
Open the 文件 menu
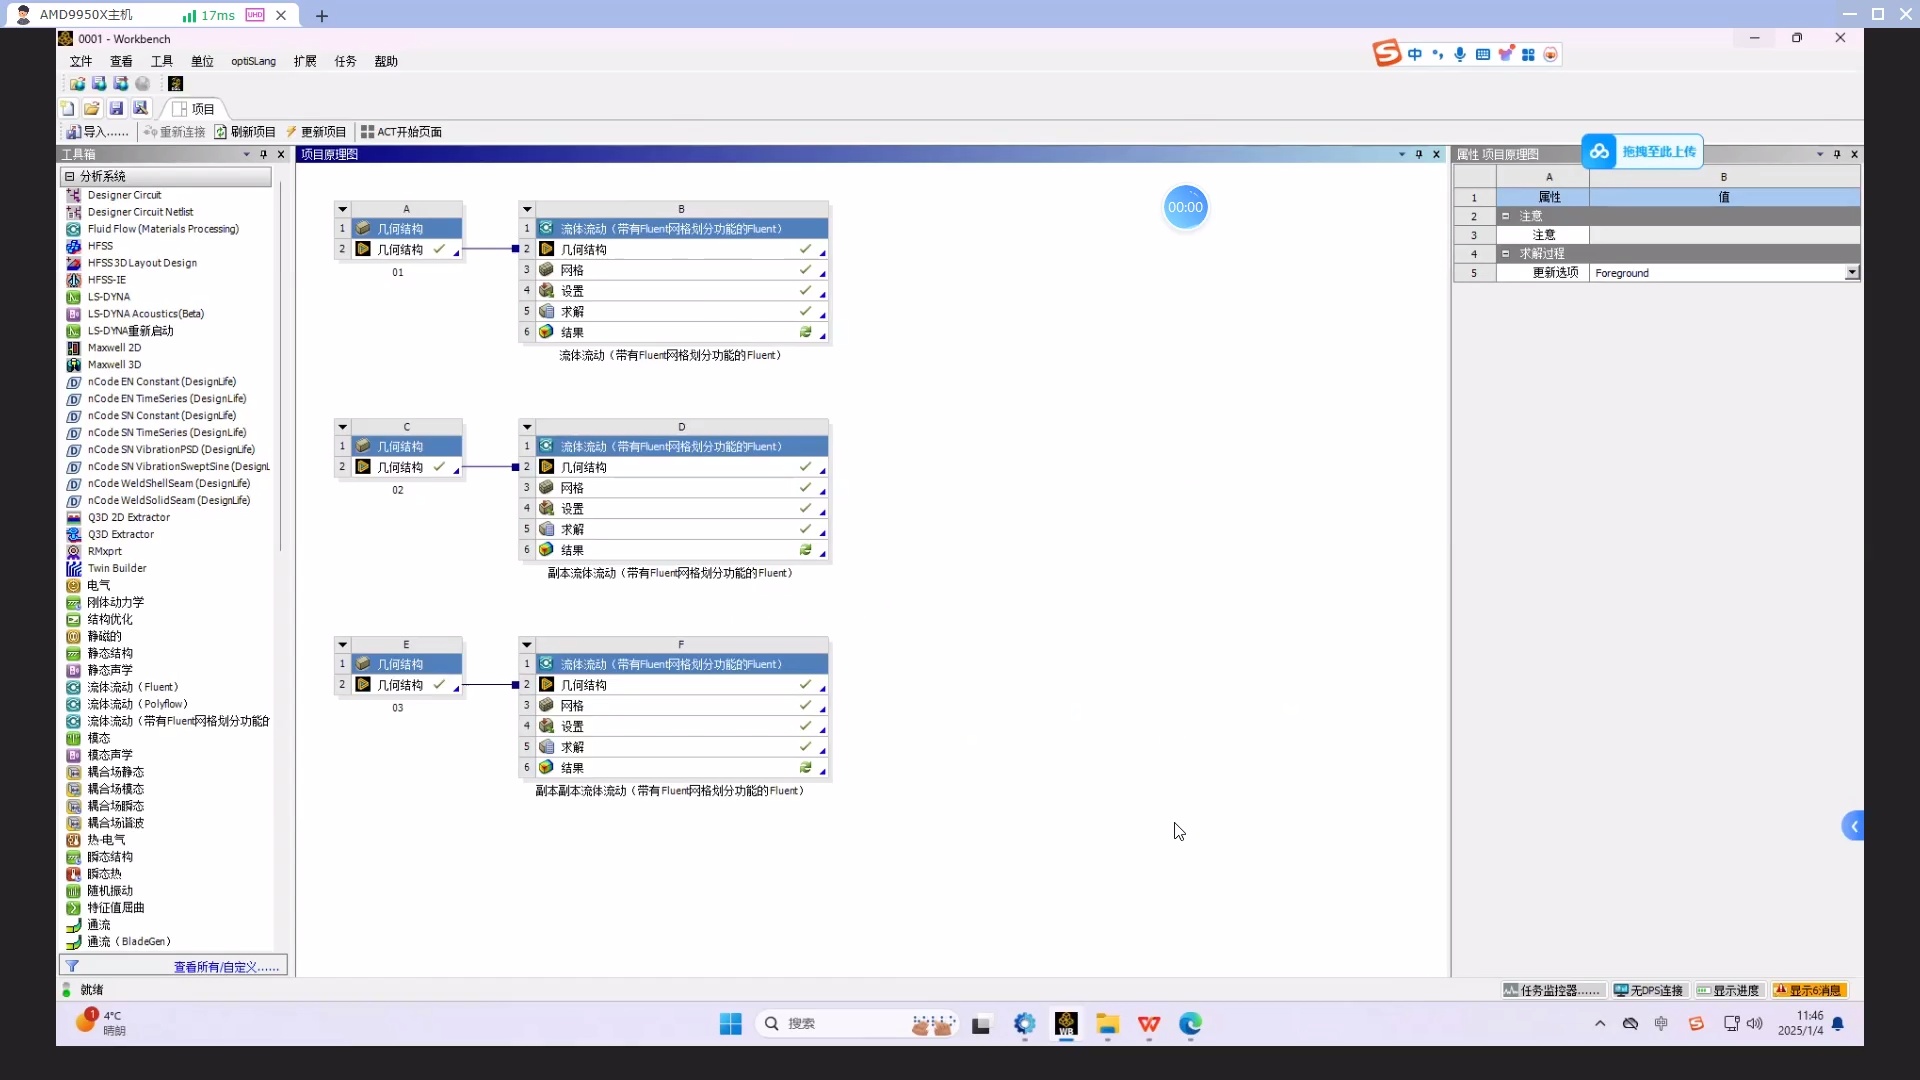81,61
